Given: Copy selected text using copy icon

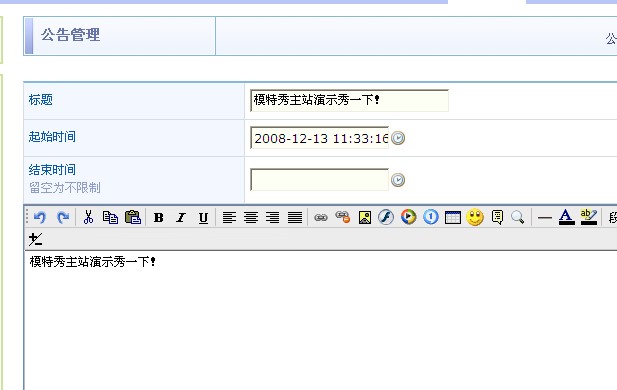Looking at the screenshot, I should tap(111, 217).
